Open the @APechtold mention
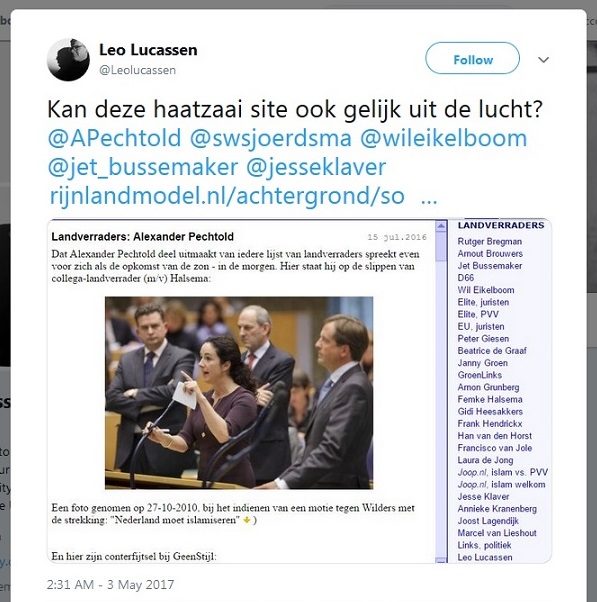Image resolution: width=597 pixels, height=602 pixels. coord(114,138)
